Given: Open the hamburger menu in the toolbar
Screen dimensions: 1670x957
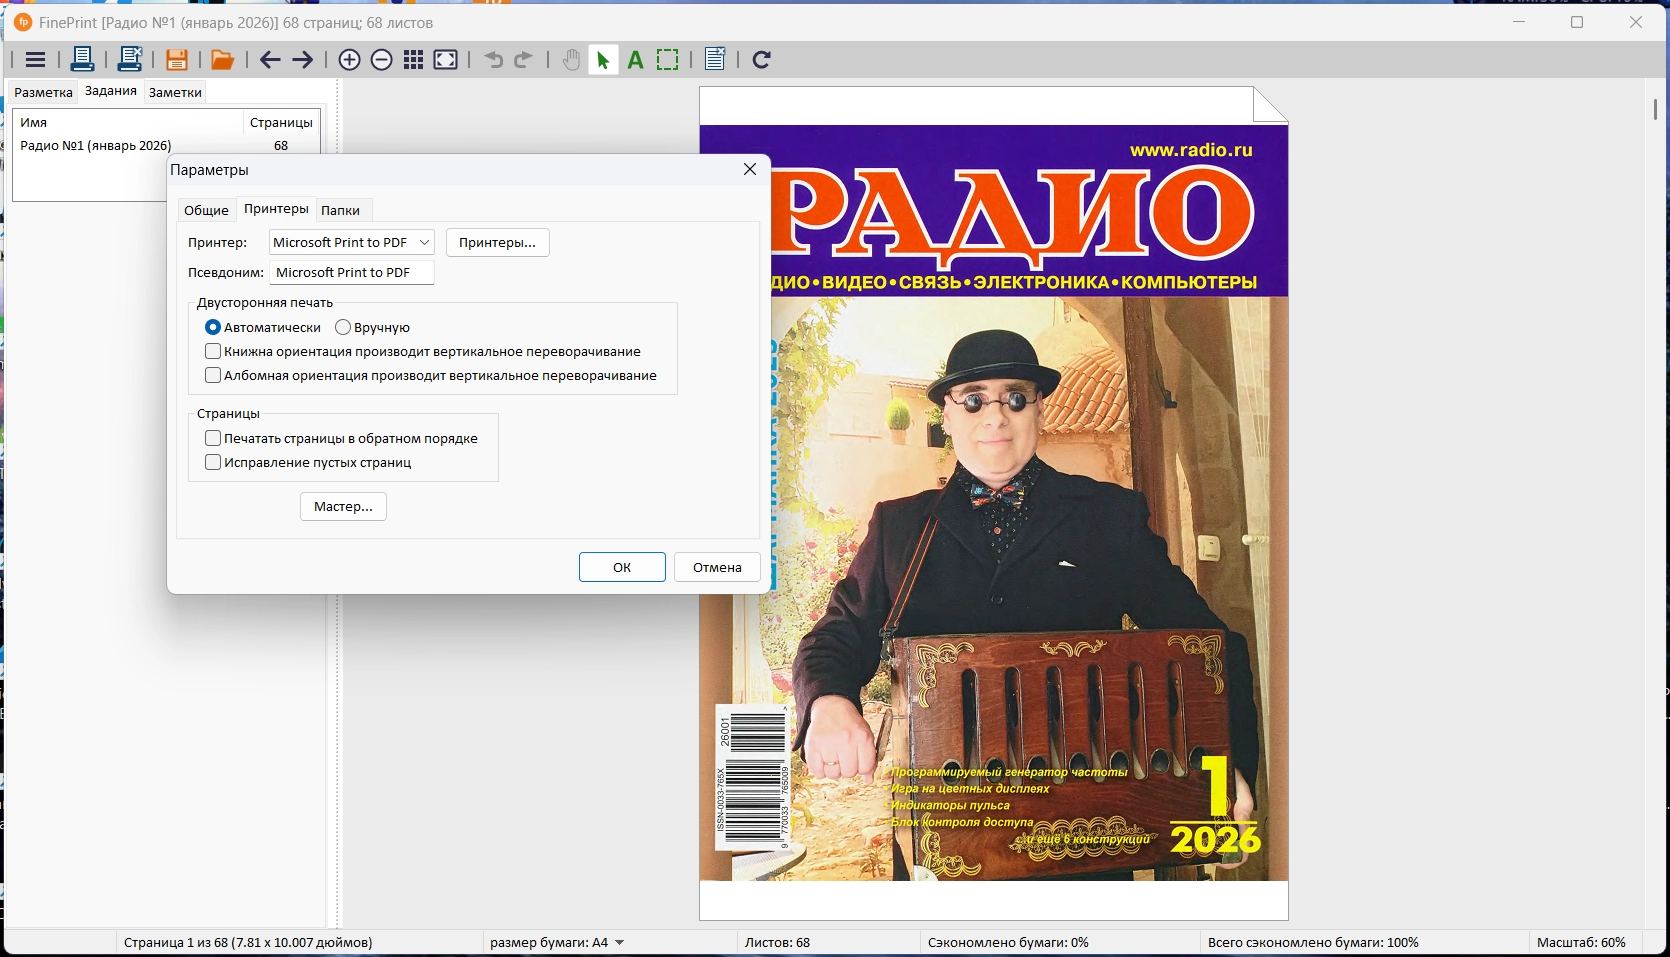Looking at the screenshot, I should click(35, 60).
